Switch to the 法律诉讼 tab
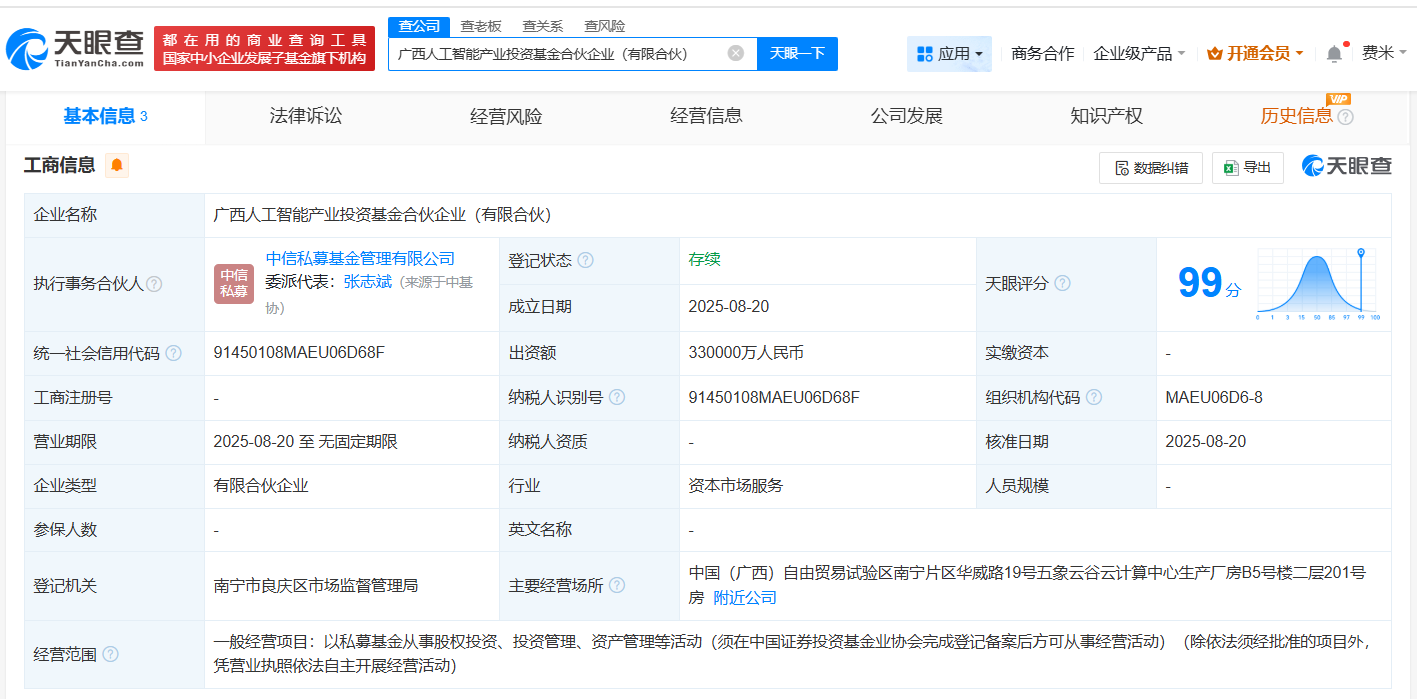 pos(305,116)
